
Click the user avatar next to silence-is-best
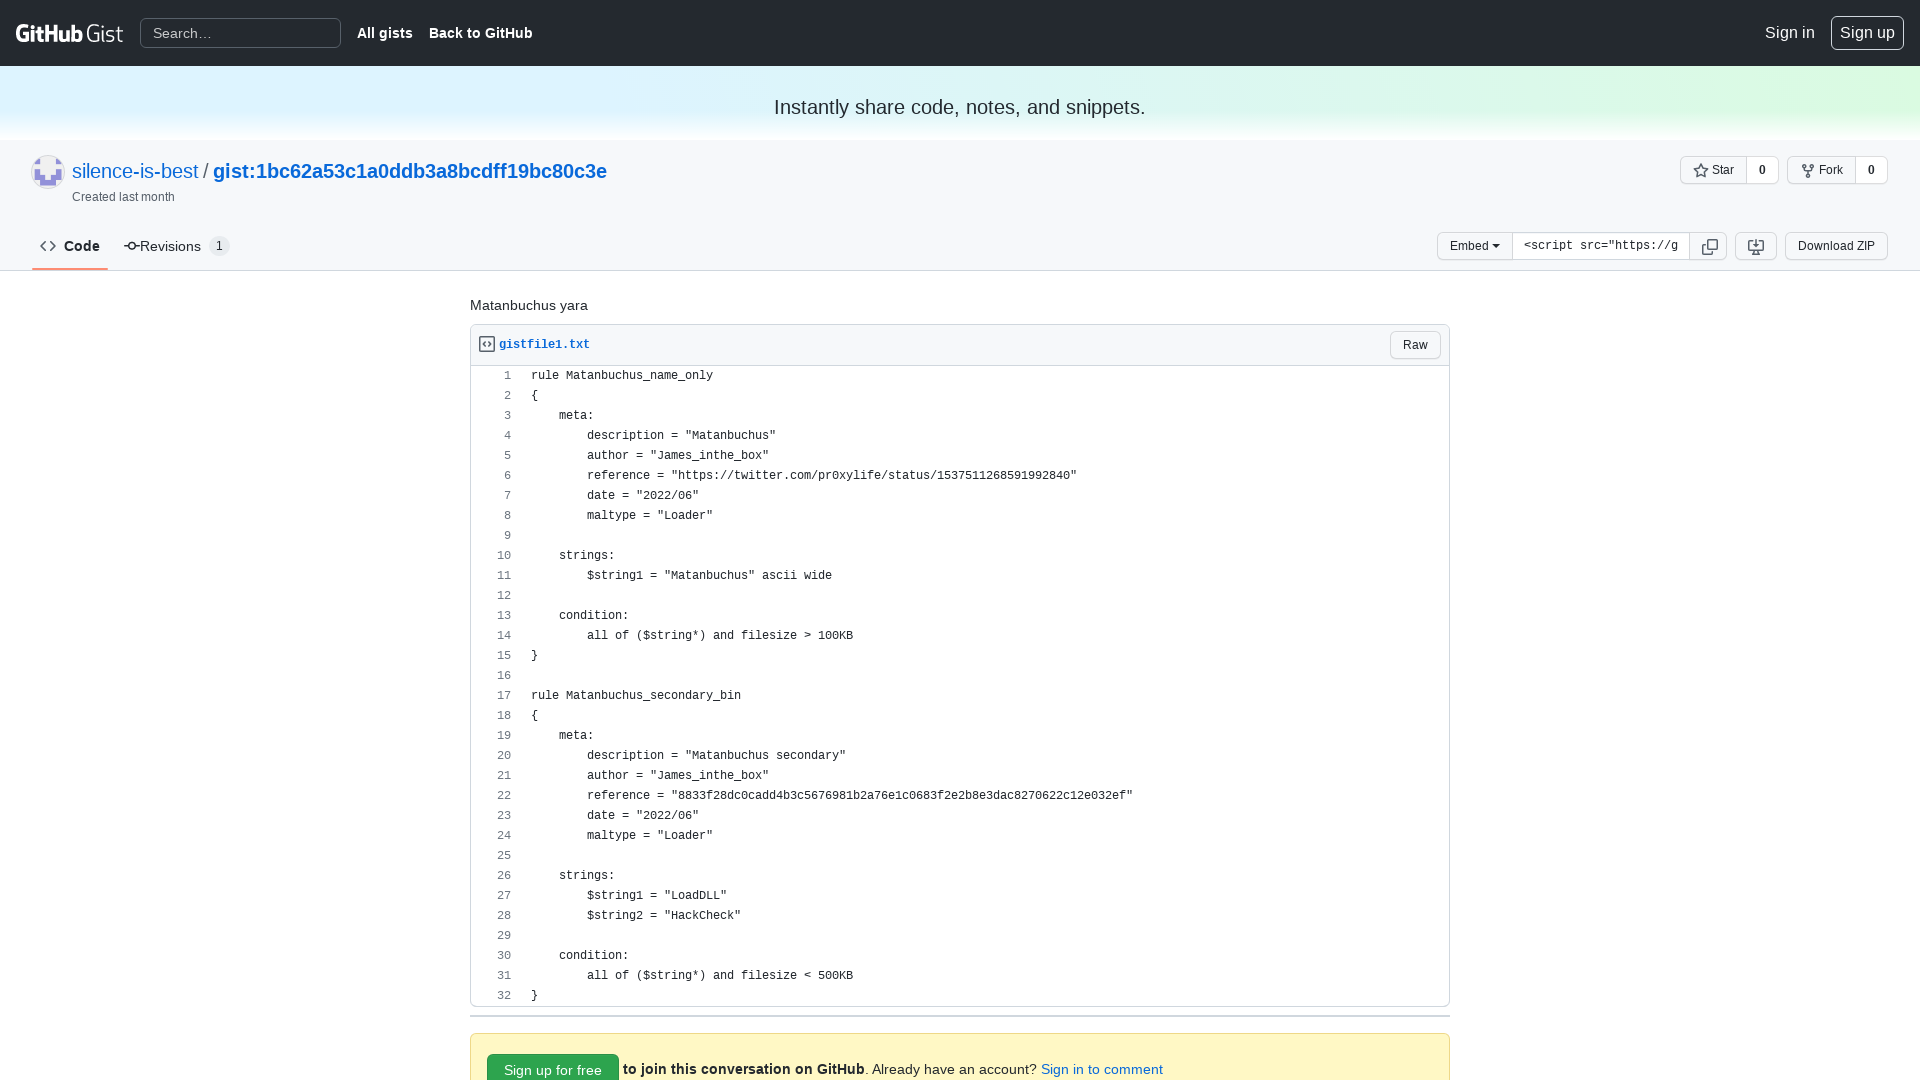47,171
